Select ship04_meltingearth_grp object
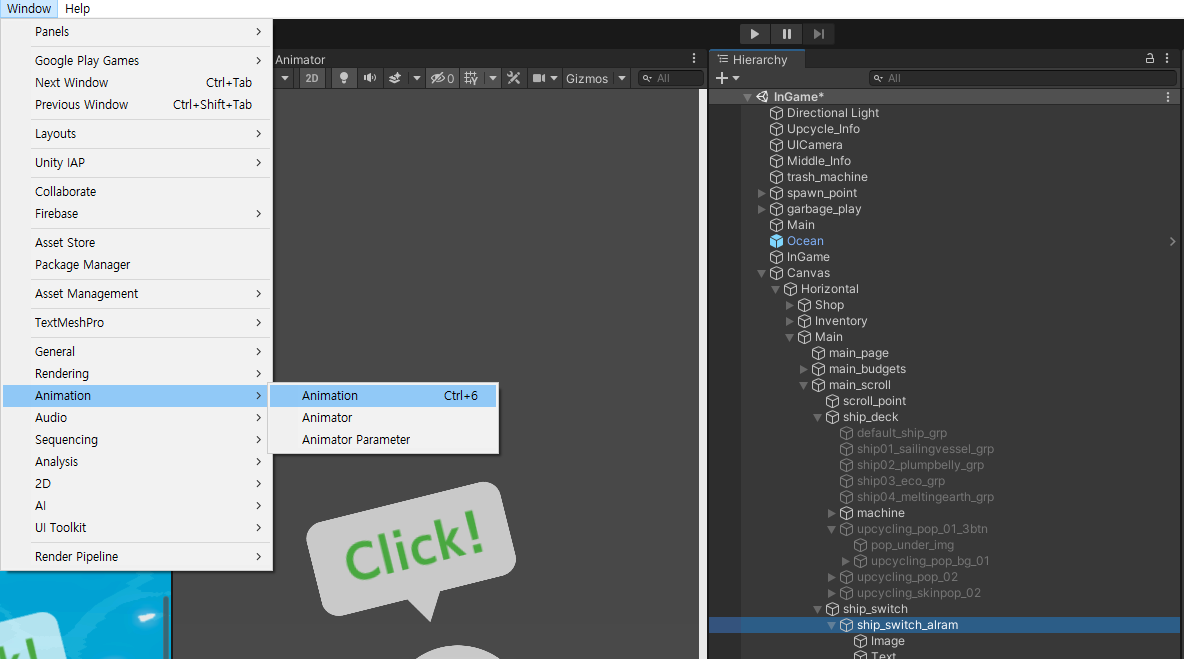1184x659 pixels. point(925,497)
